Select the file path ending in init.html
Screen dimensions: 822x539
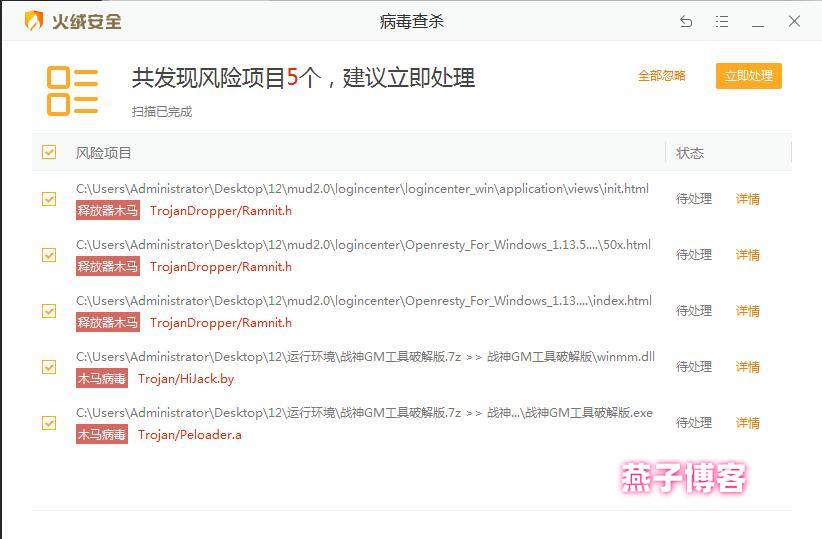(x=362, y=189)
